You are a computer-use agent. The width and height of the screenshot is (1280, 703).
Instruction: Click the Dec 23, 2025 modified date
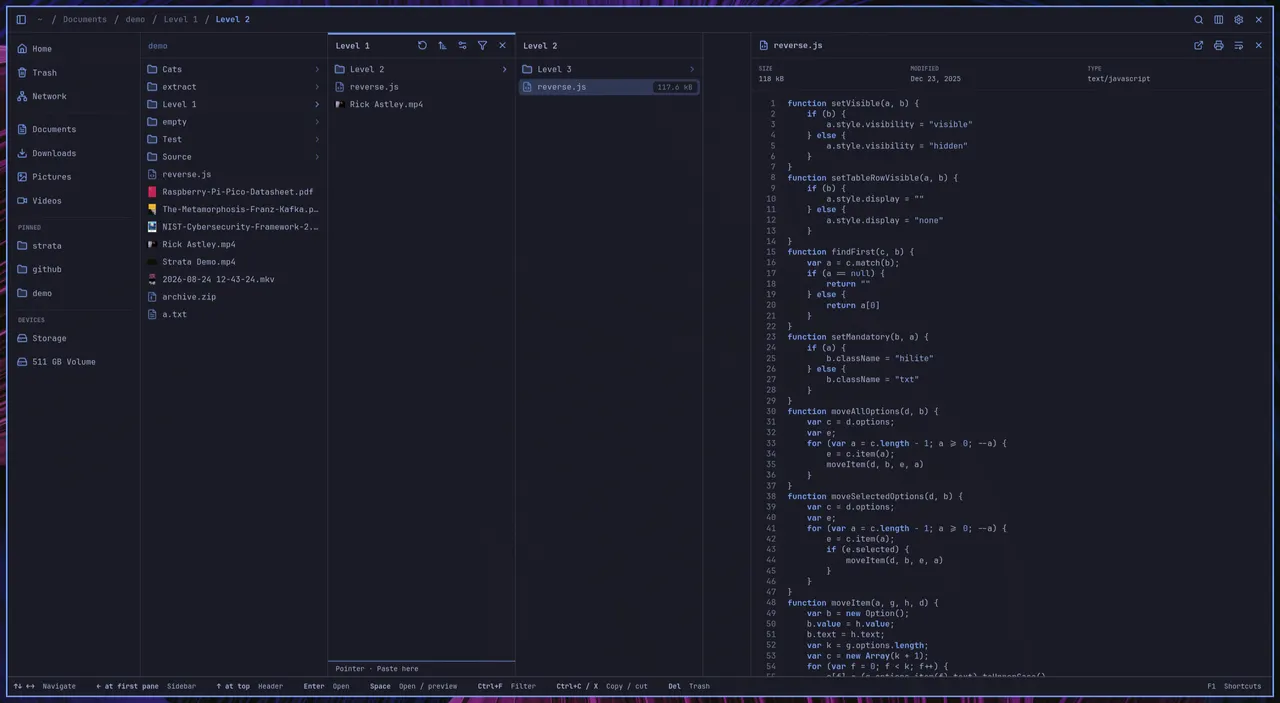935,79
